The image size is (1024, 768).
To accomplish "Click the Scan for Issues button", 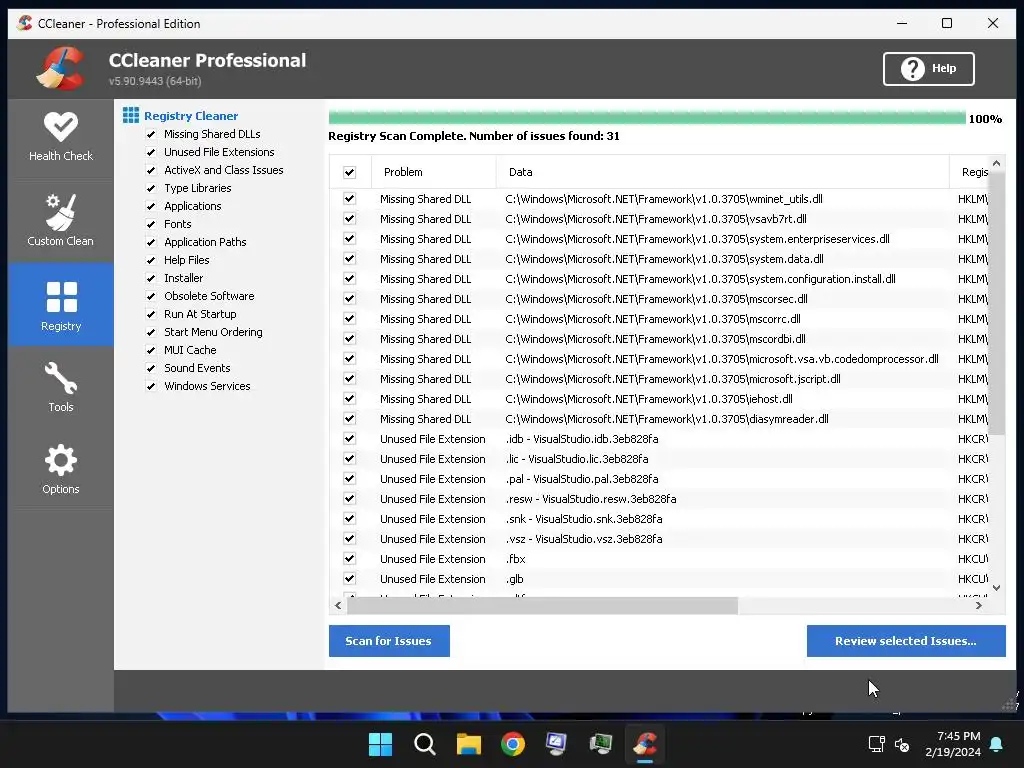I will point(389,641).
